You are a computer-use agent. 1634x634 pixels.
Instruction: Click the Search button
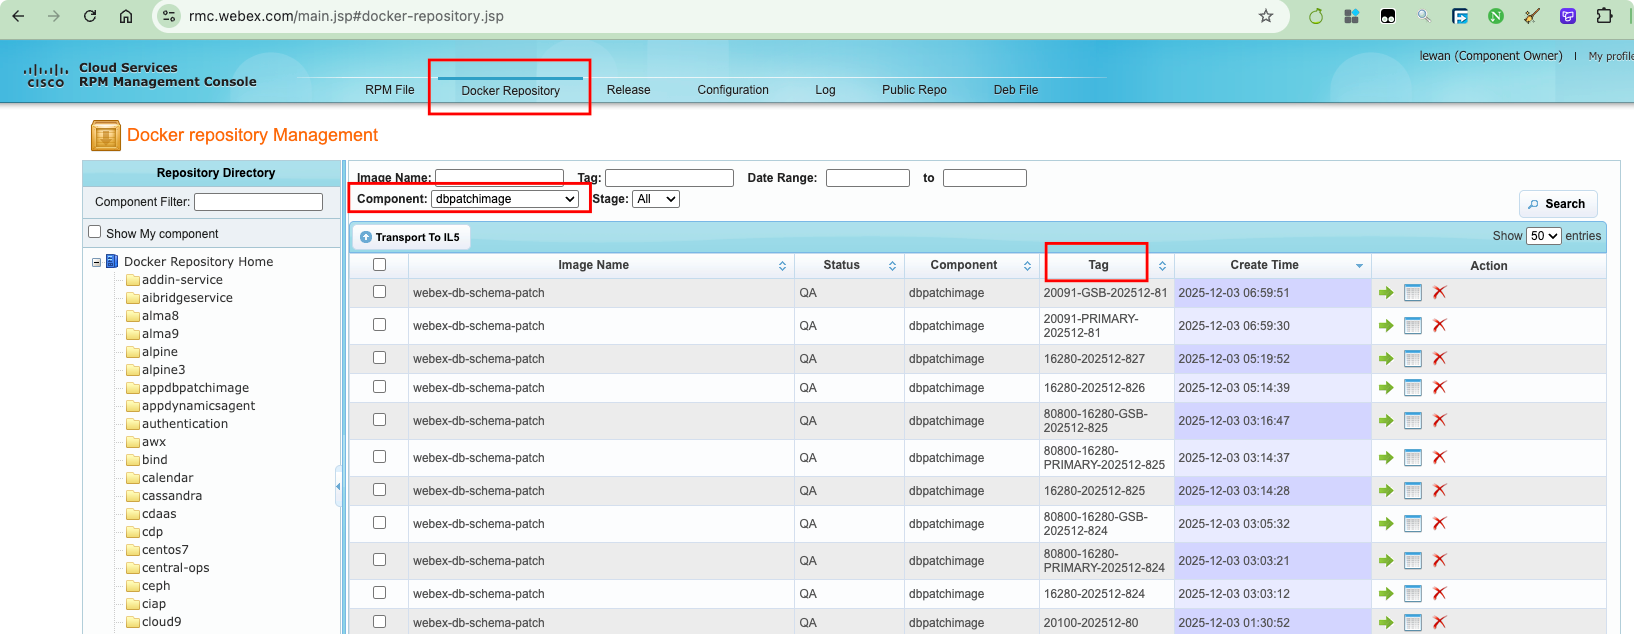(1558, 204)
